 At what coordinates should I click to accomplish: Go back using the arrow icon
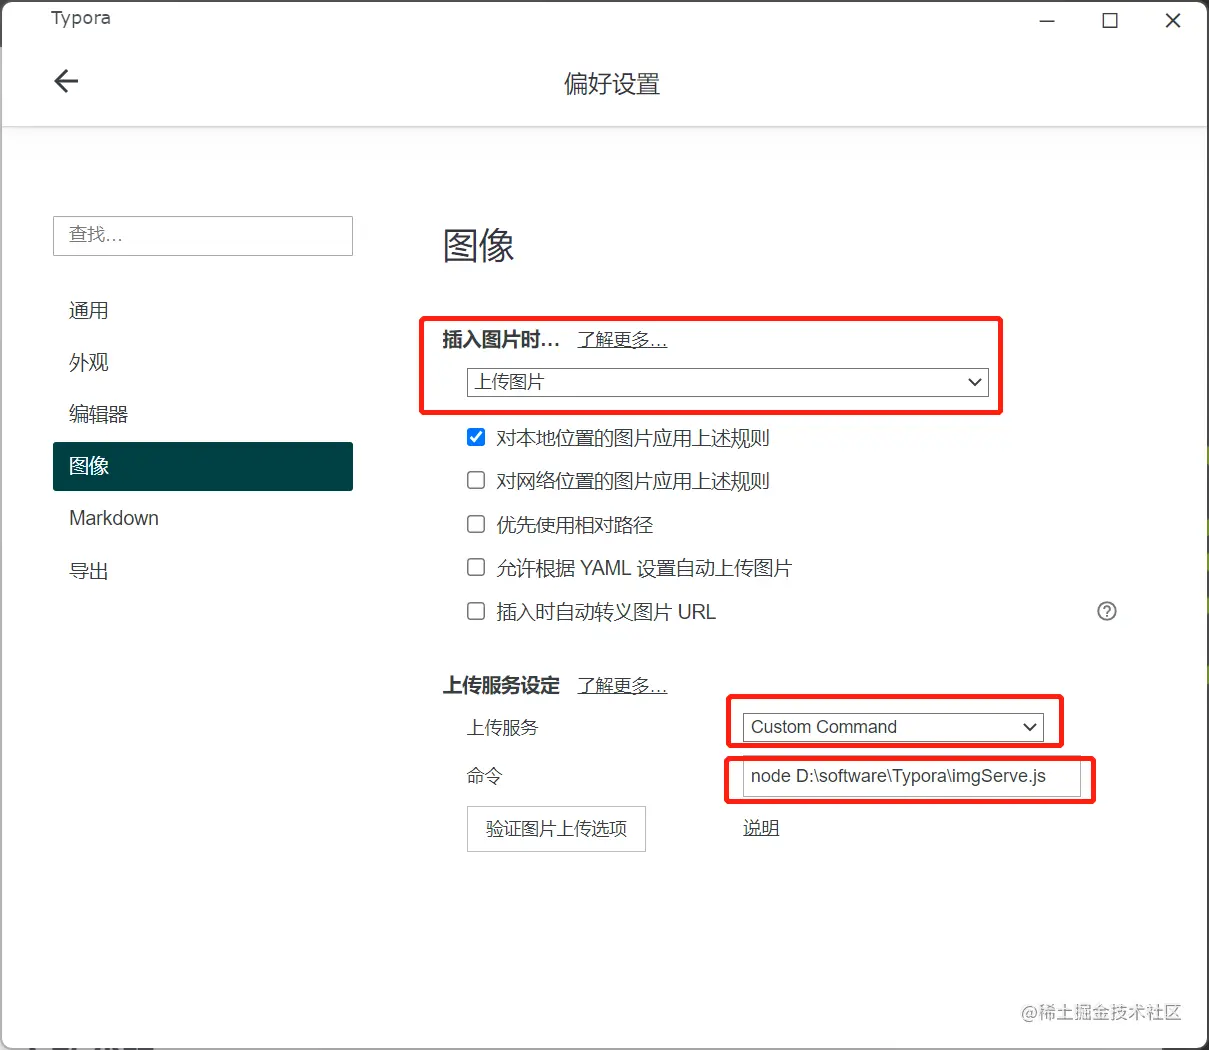point(66,81)
